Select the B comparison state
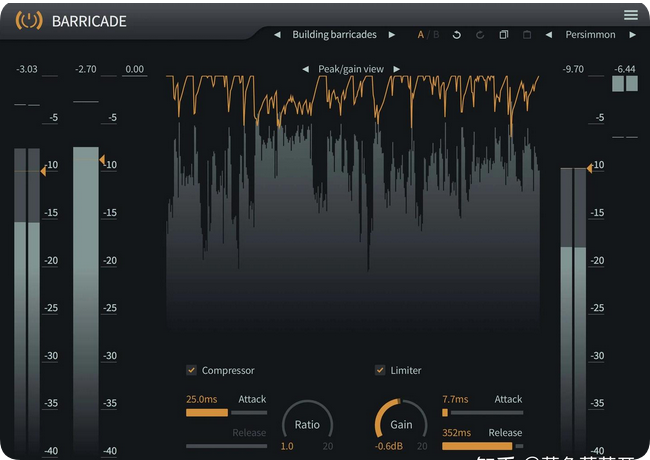The width and height of the screenshot is (650, 460). (436, 35)
